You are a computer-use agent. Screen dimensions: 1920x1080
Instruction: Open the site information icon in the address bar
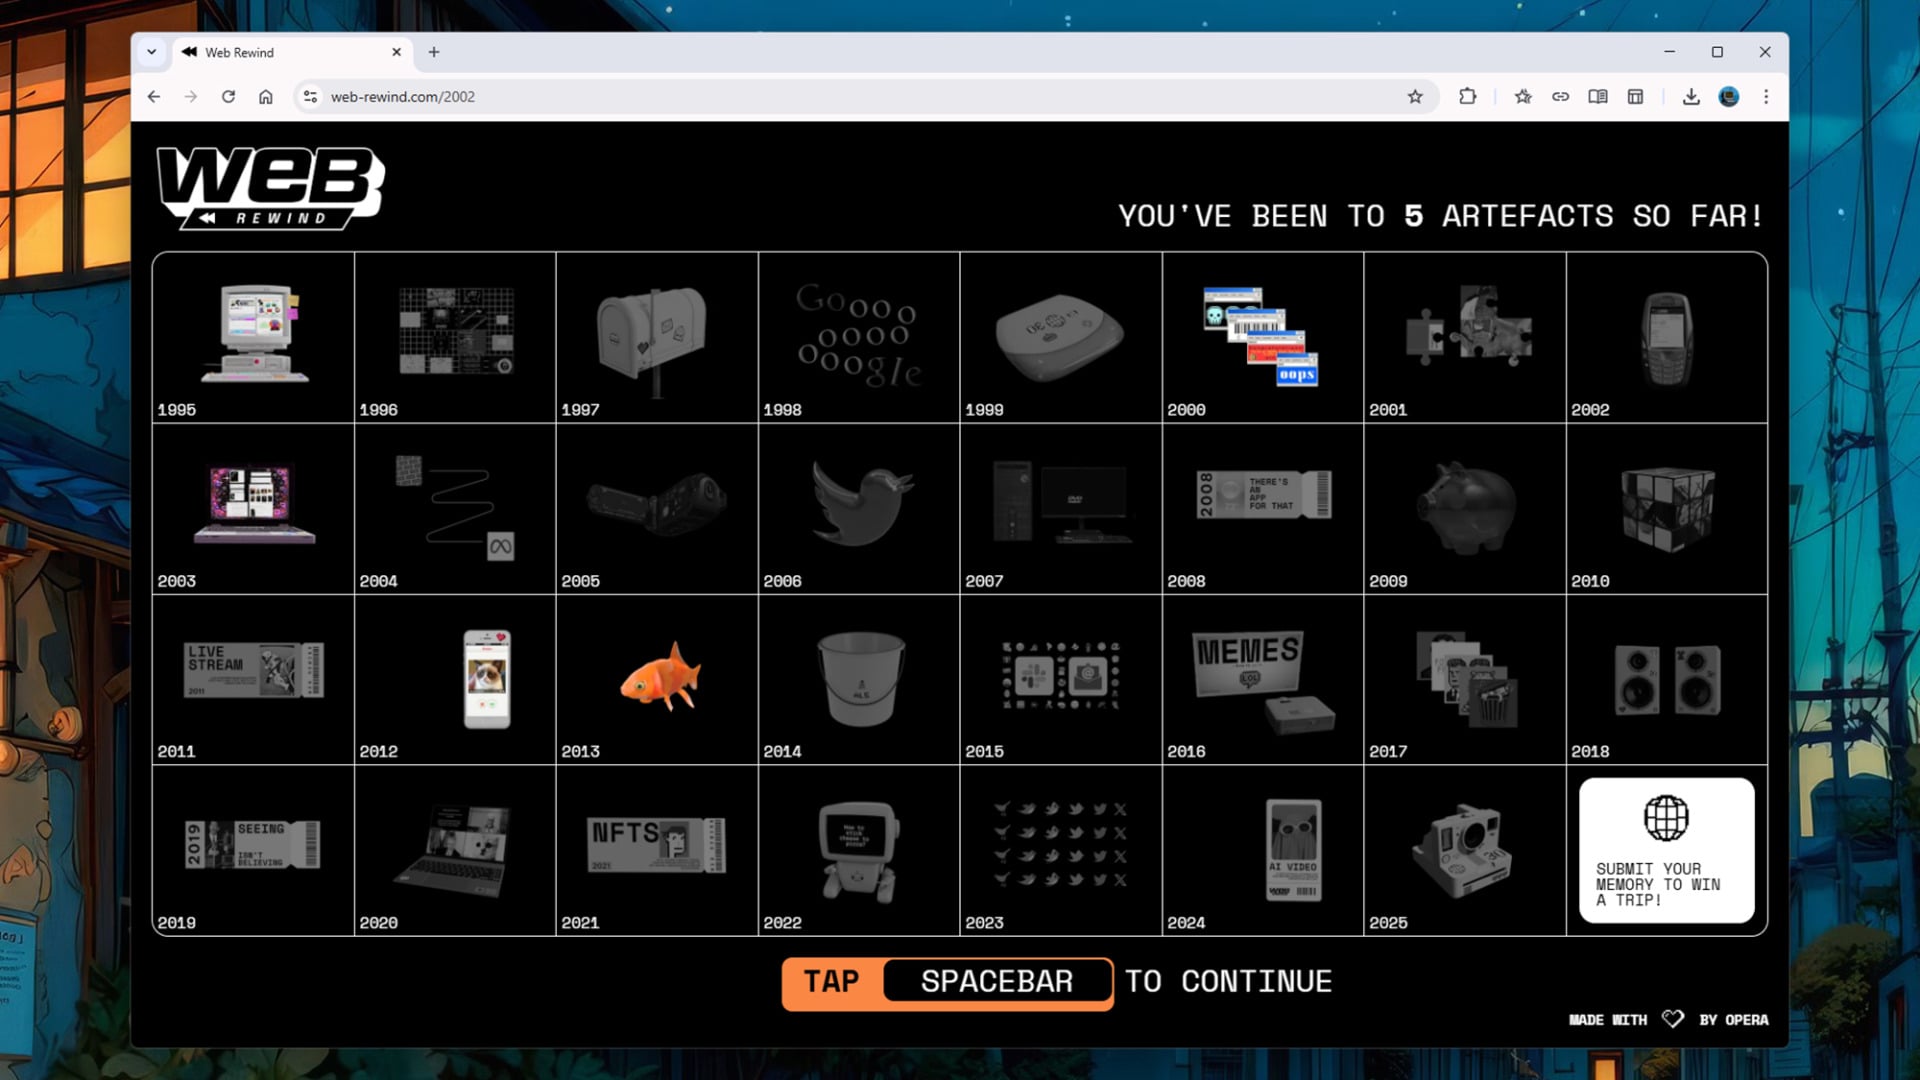pos(309,96)
